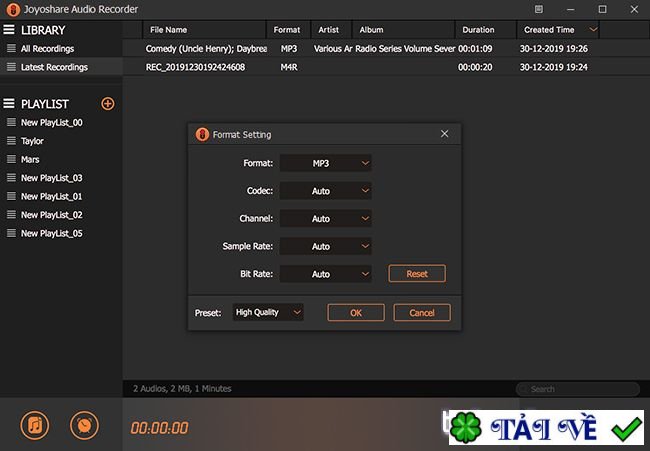Open the music library icon

click(x=34, y=425)
